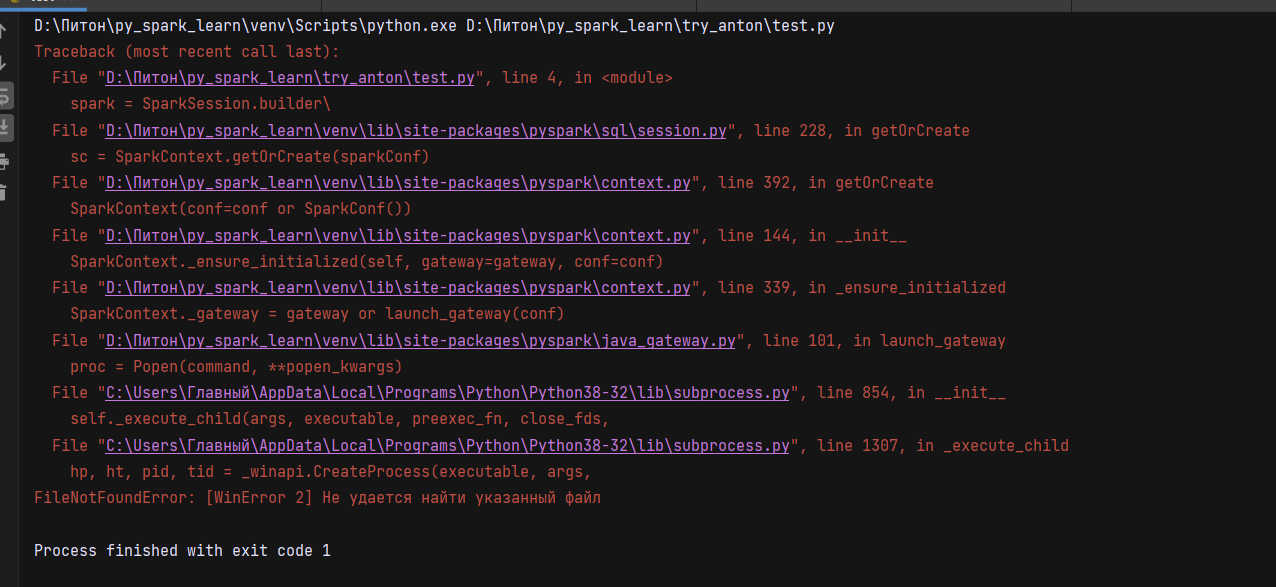Click 'SparkContext._gateway = gateway or launch_gateway(conf)'
The width and height of the screenshot is (1276, 587).
click(317, 314)
